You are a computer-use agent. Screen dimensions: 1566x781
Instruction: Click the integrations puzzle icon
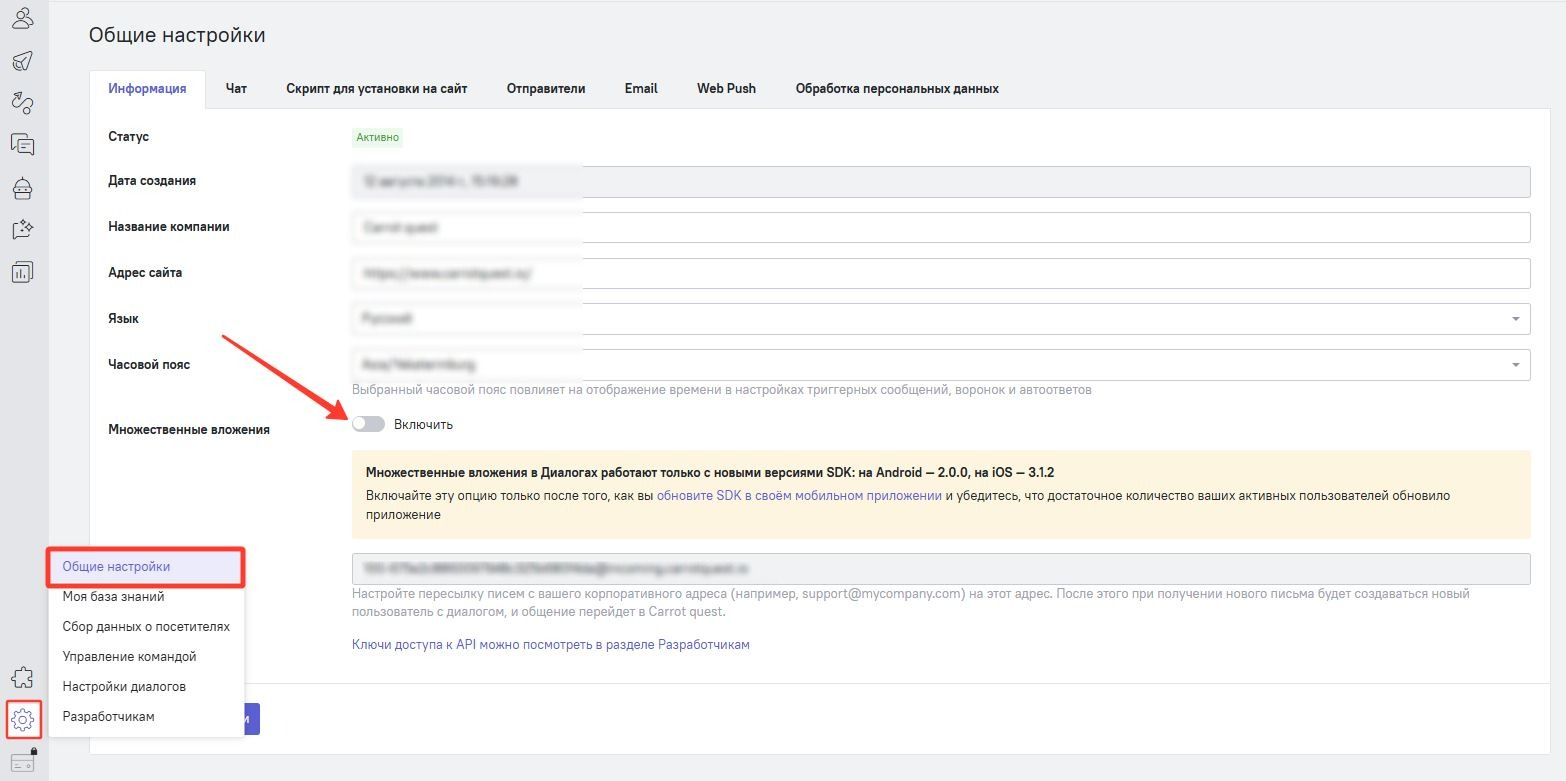click(x=22, y=677)
